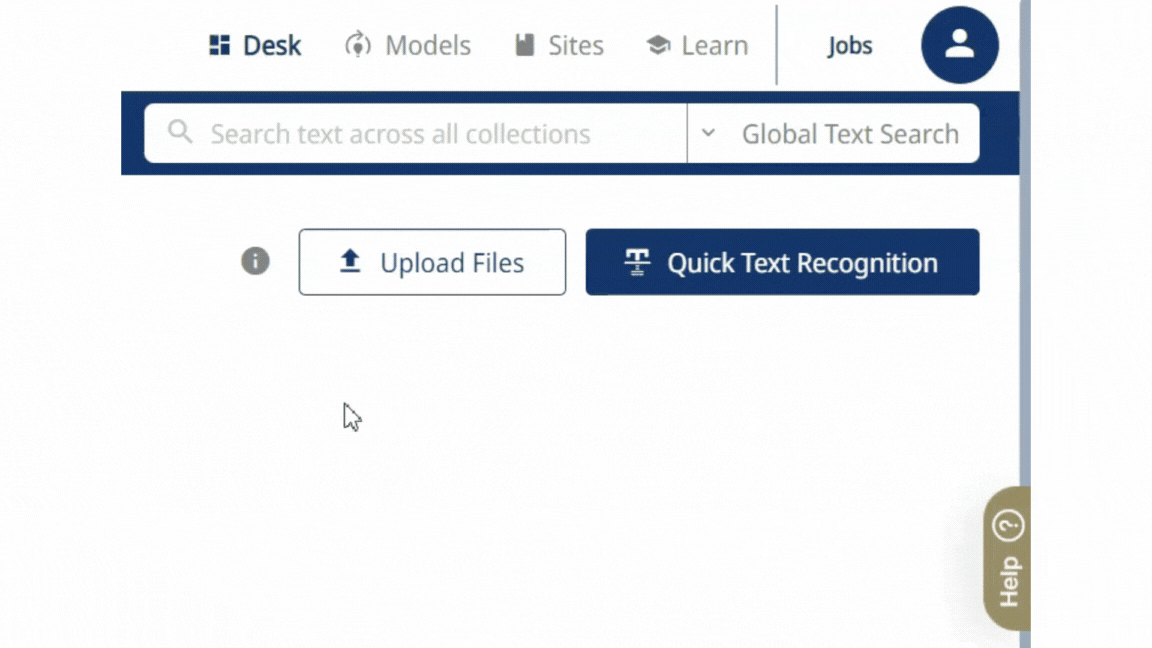Click the Learn graduation cap icon

(x=658, y=45)
